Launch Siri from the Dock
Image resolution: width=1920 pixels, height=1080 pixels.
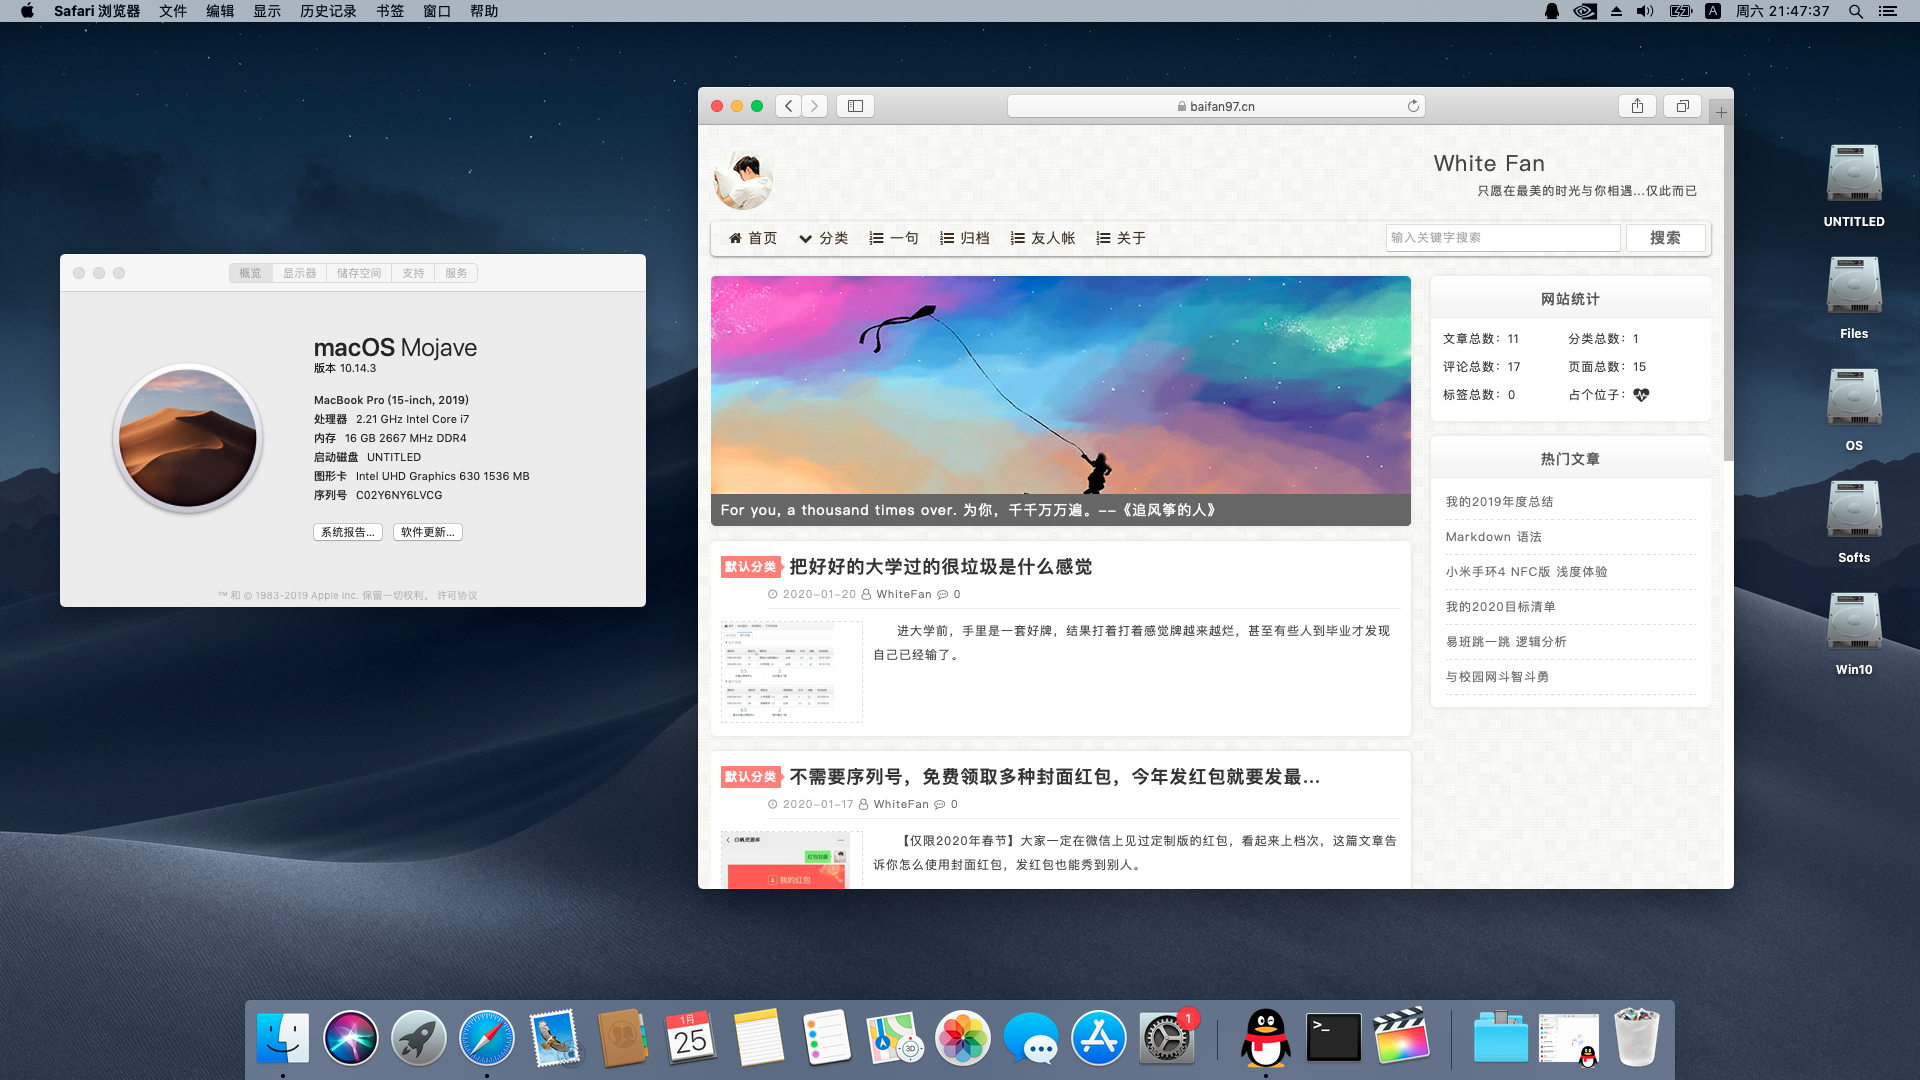[351, 1038]
